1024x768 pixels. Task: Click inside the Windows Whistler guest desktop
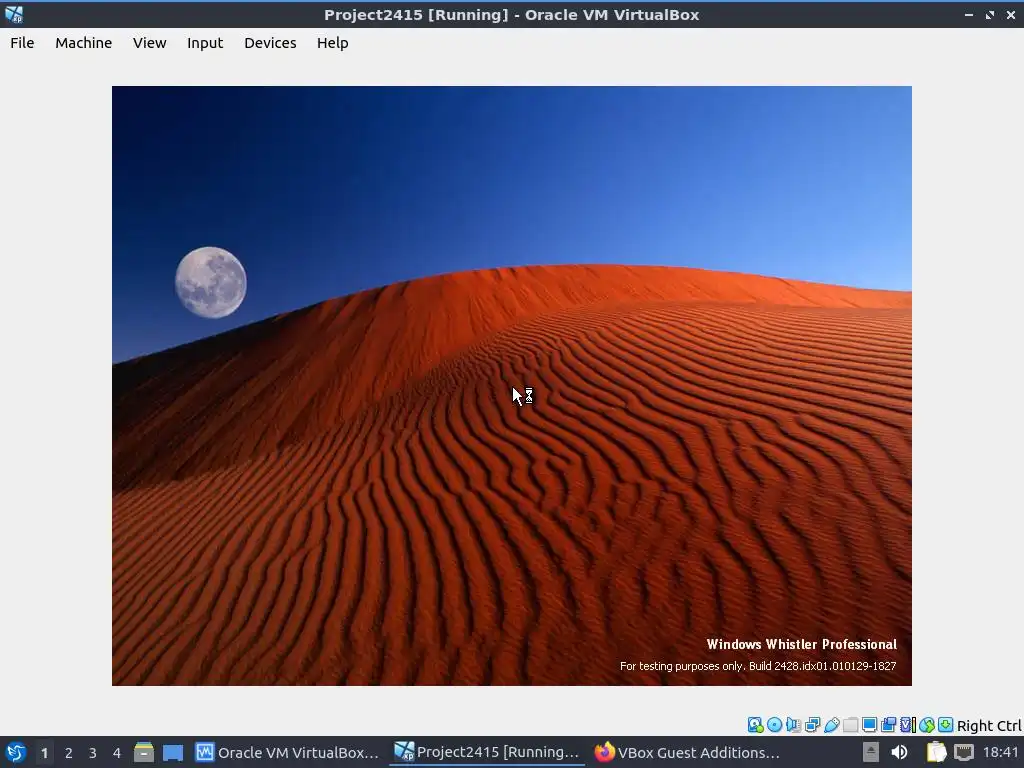point(511,385)
